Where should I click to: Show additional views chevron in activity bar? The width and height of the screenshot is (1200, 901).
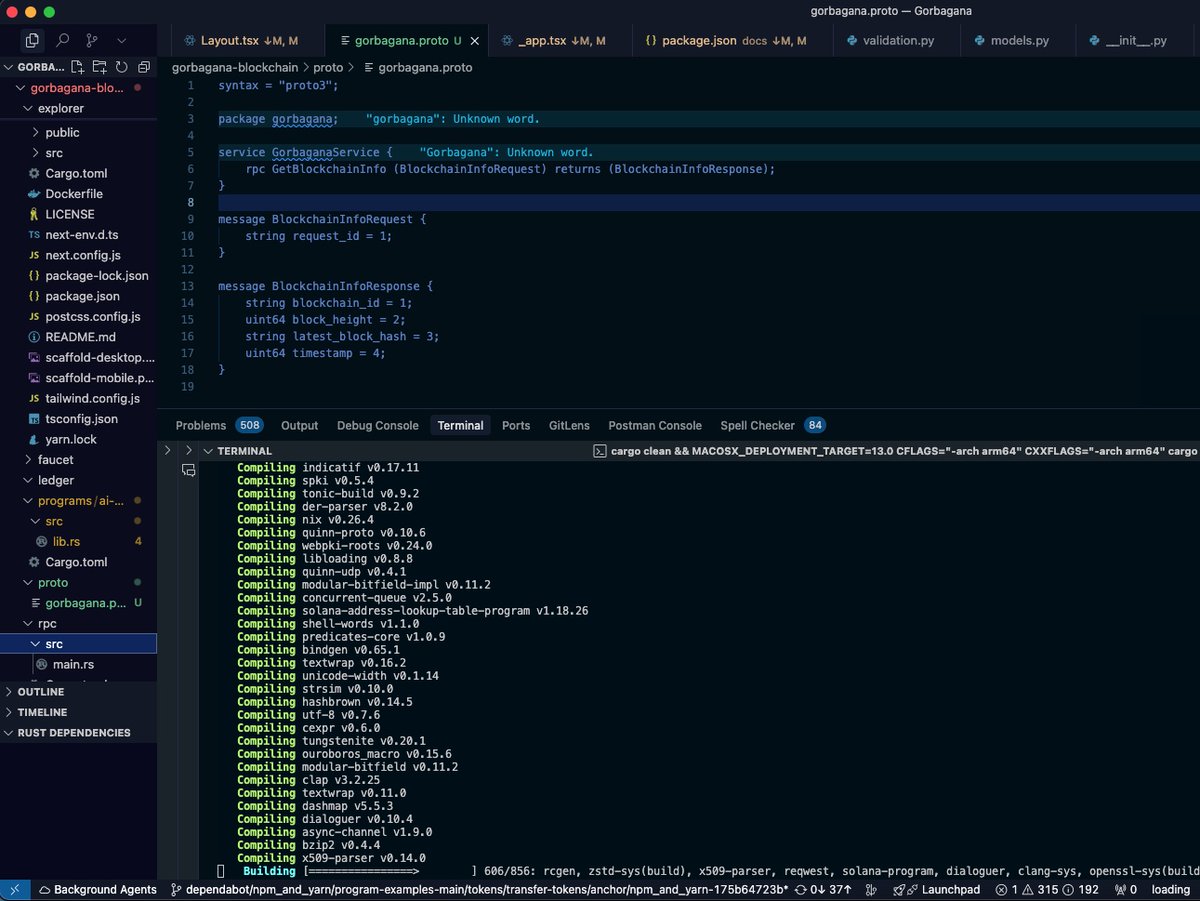(122, 41)
